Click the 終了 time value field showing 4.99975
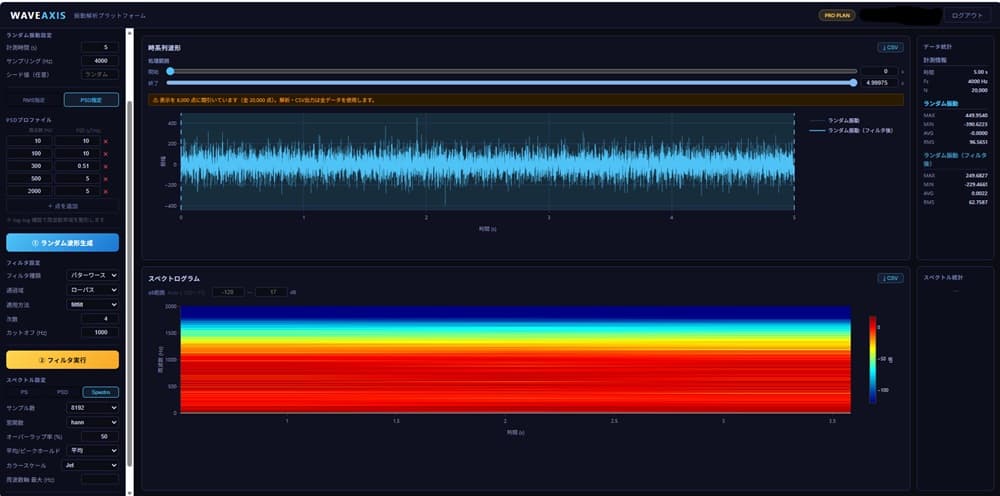 click(x=879, y=83)
